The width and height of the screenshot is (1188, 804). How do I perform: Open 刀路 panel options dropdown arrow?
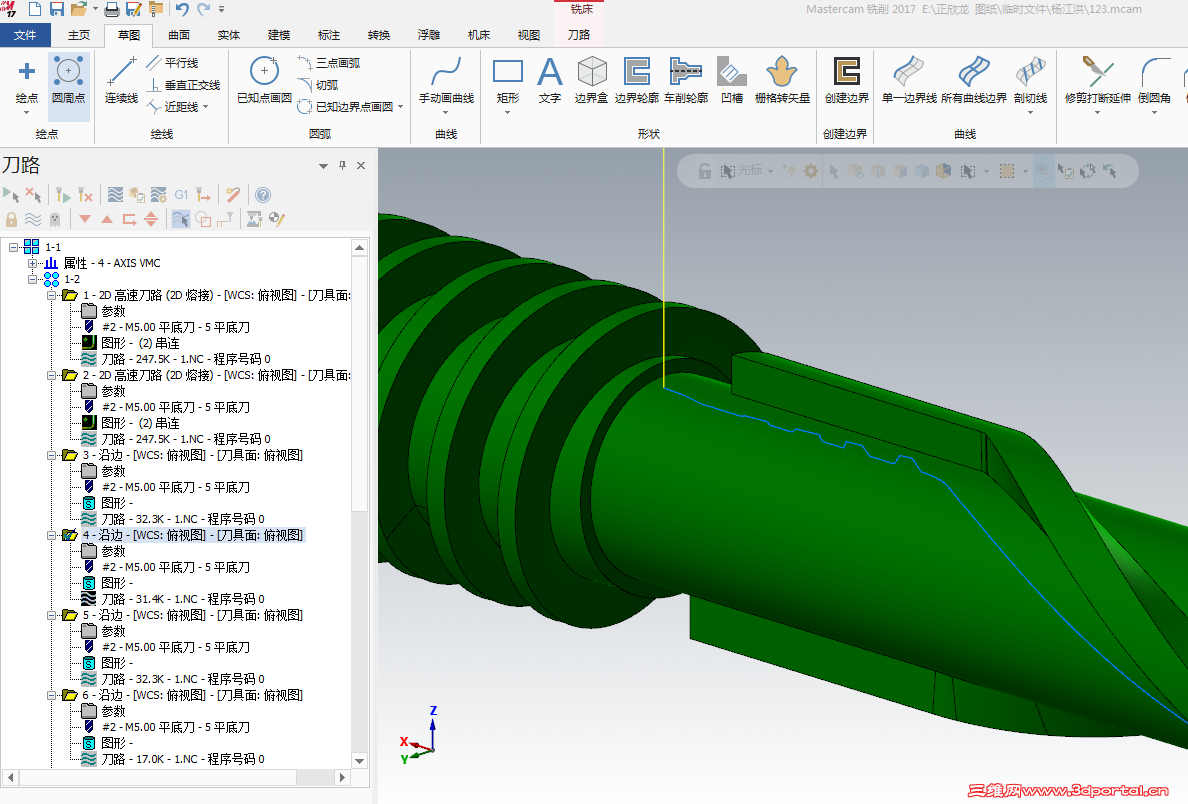(323, 166)
